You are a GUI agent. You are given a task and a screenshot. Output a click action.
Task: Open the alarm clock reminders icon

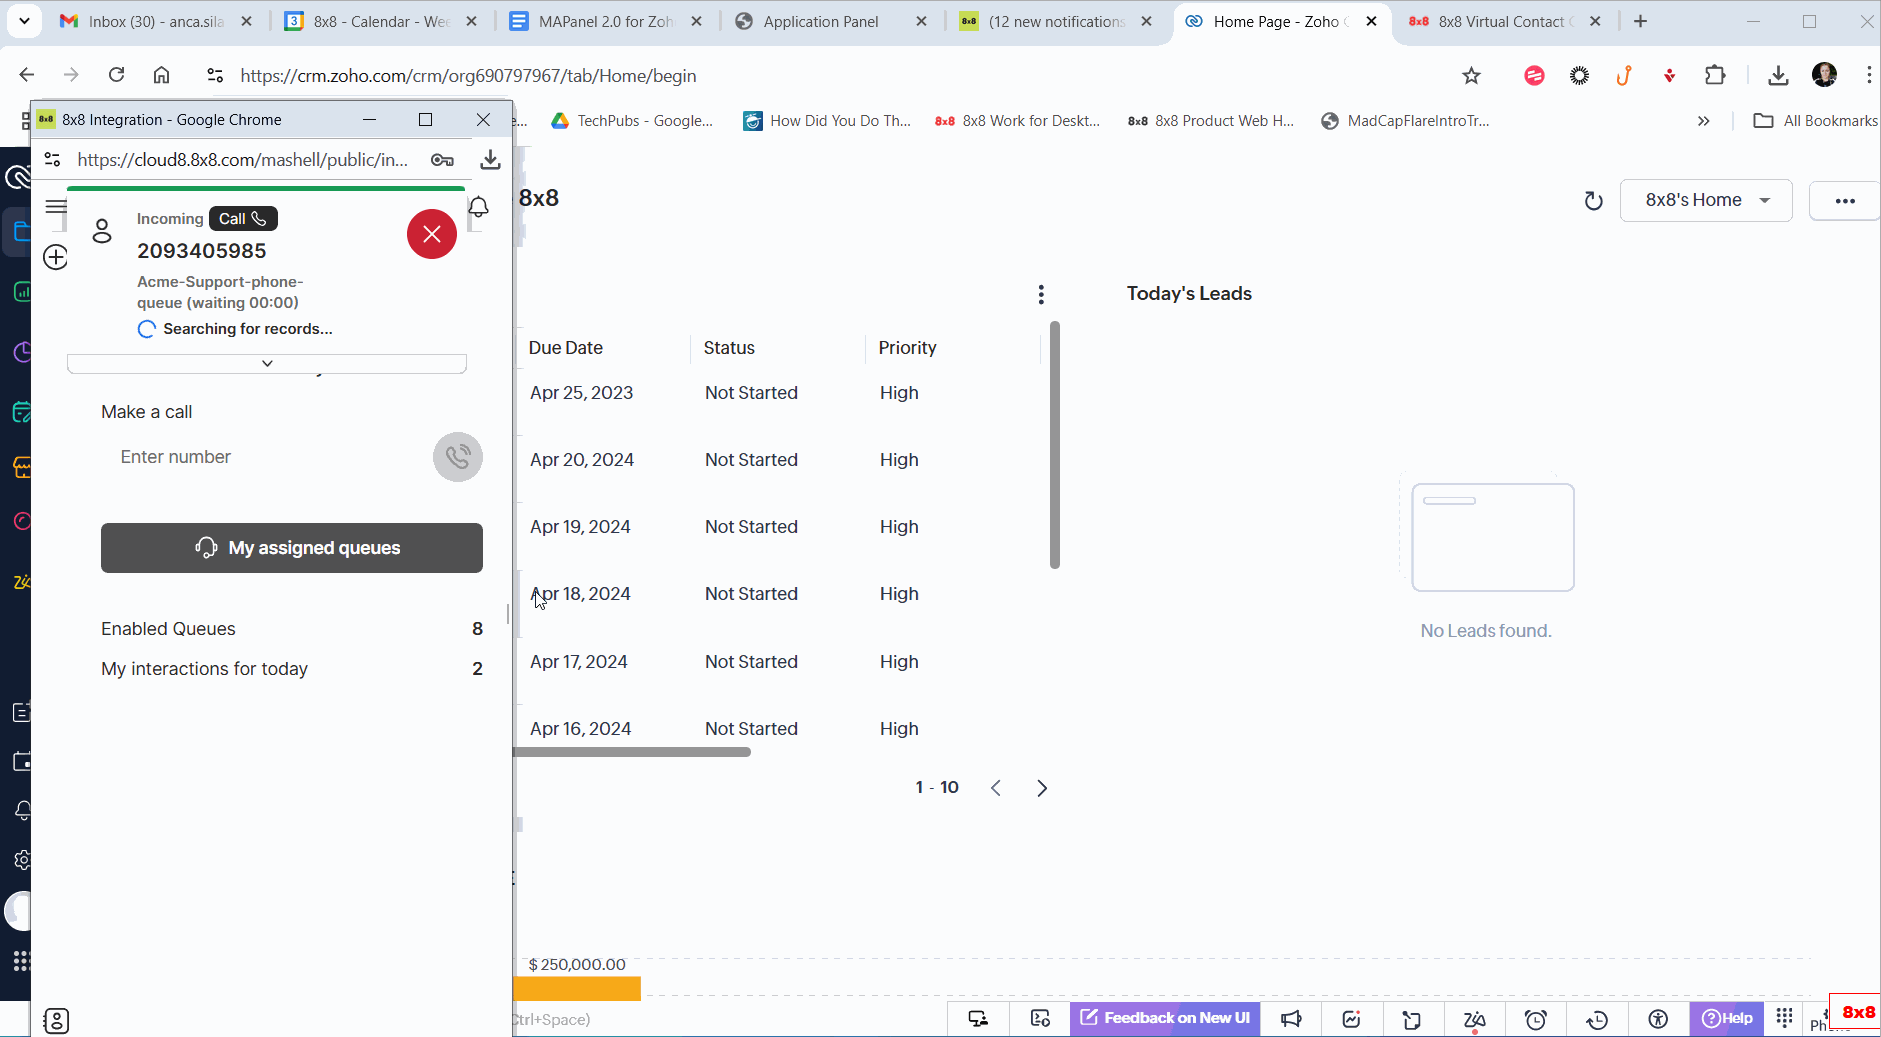[1536, 1019]
